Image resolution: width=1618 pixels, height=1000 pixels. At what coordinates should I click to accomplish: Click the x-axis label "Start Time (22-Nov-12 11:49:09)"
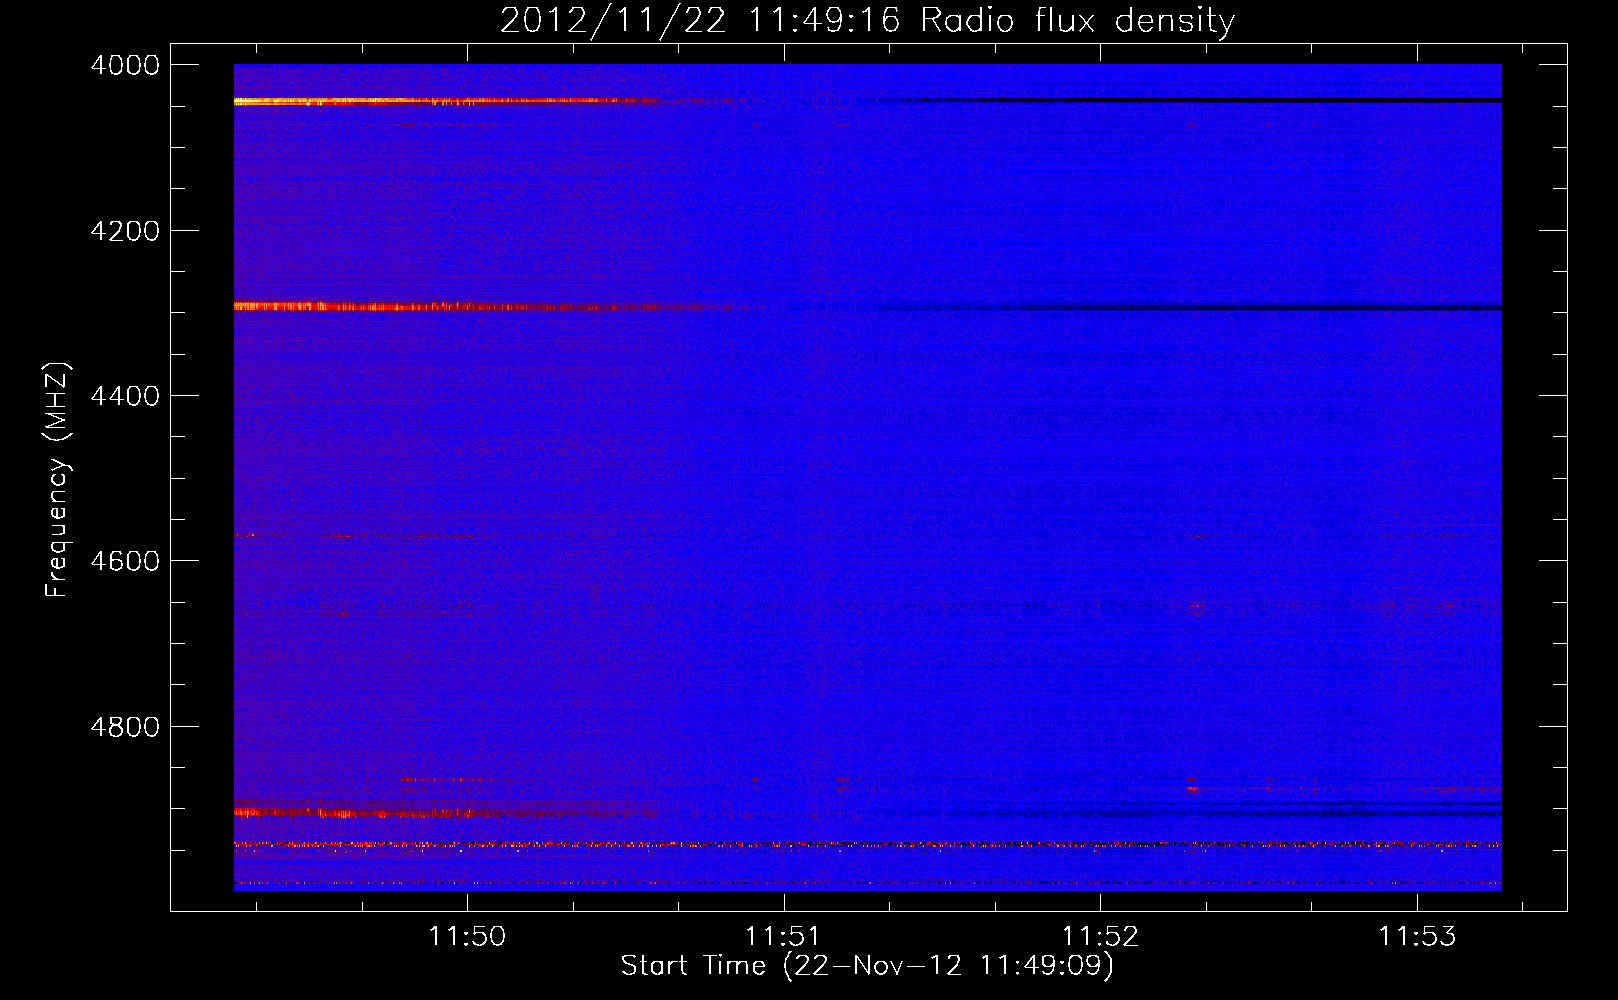click(867, 966)
